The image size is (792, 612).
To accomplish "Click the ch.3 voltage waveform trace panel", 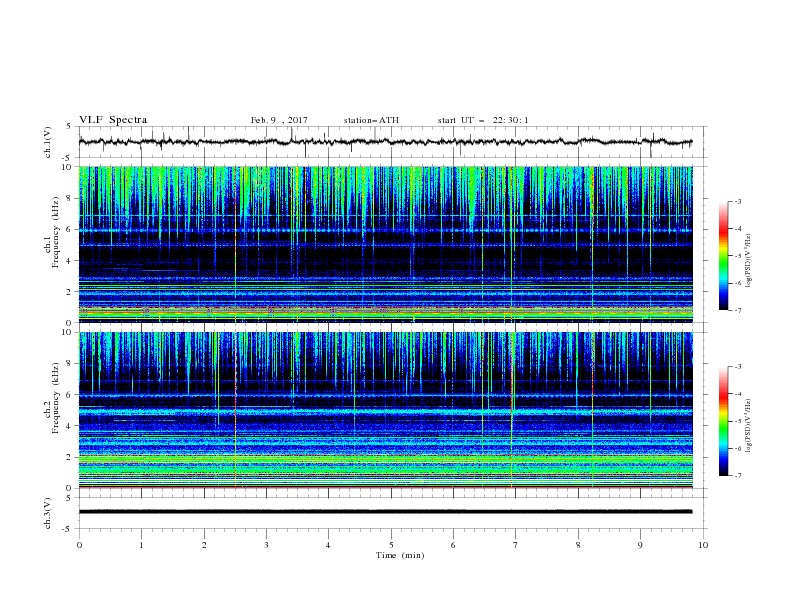I will tap(393, 513).
